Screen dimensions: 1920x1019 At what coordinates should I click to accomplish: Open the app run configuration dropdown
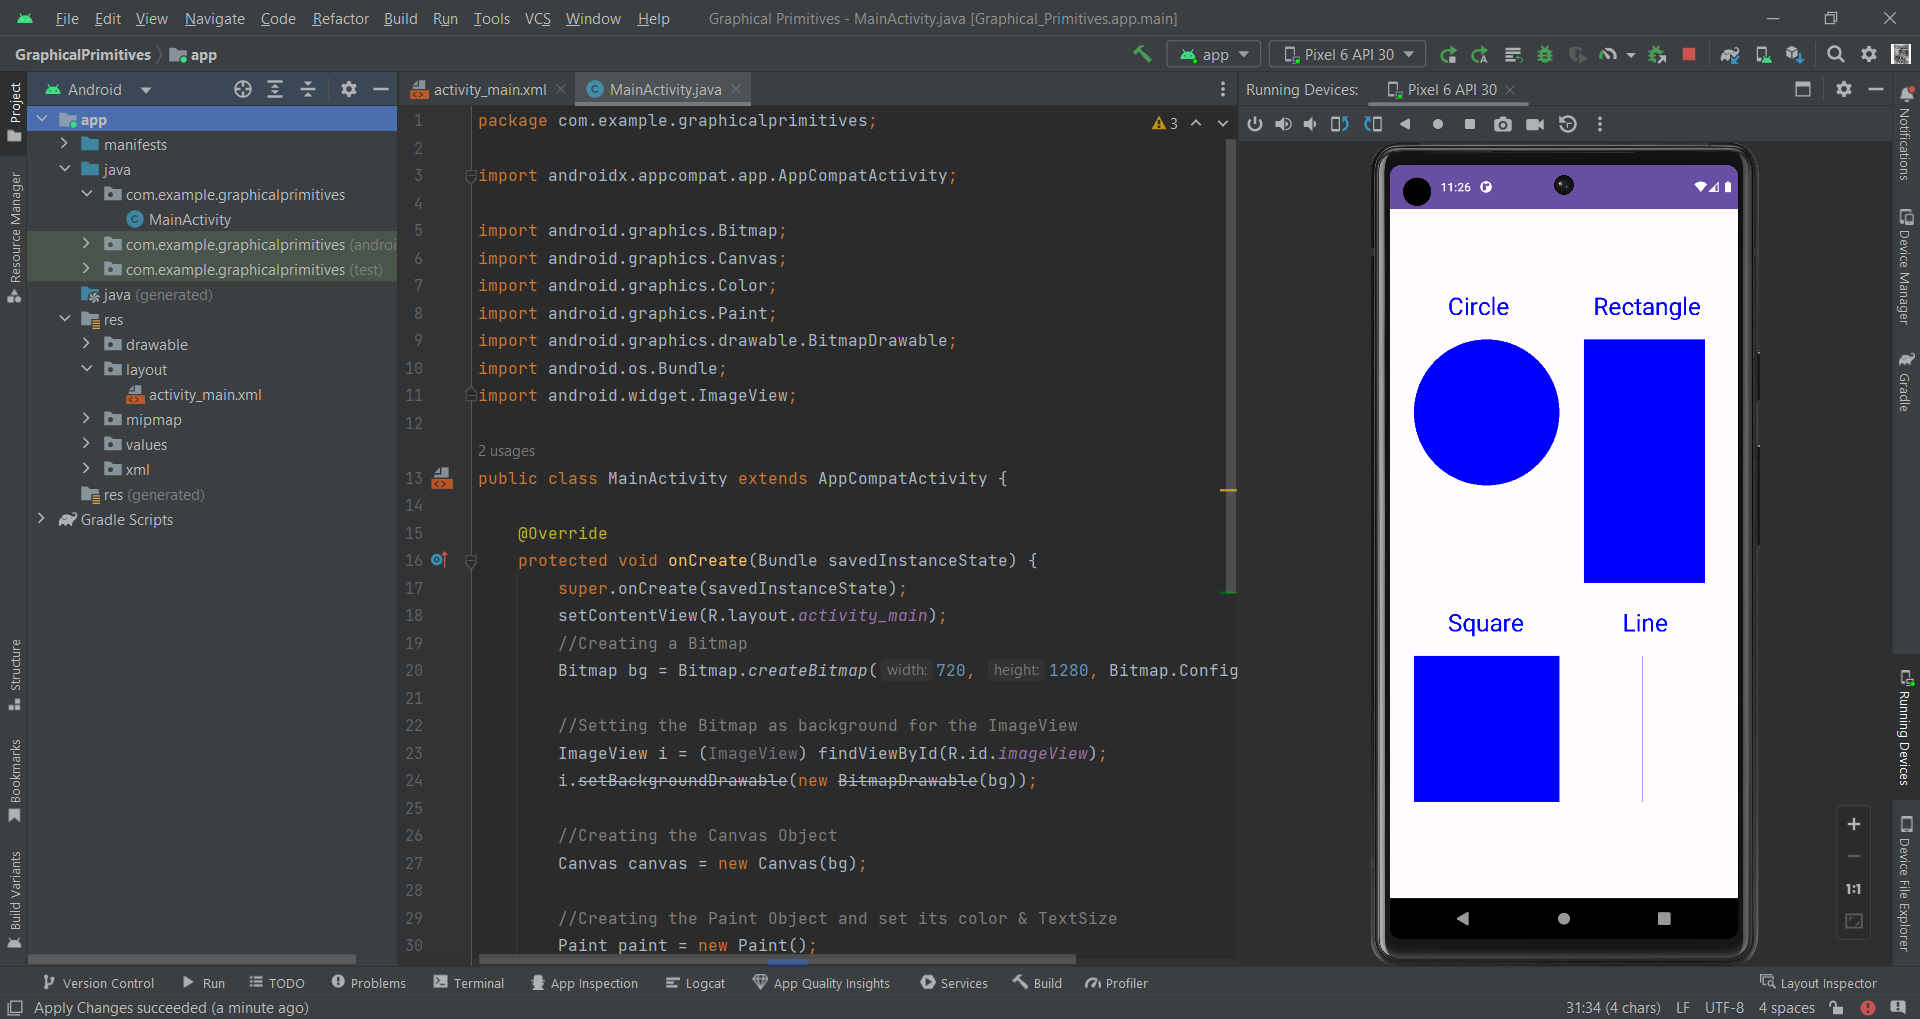click(1213, 54)
